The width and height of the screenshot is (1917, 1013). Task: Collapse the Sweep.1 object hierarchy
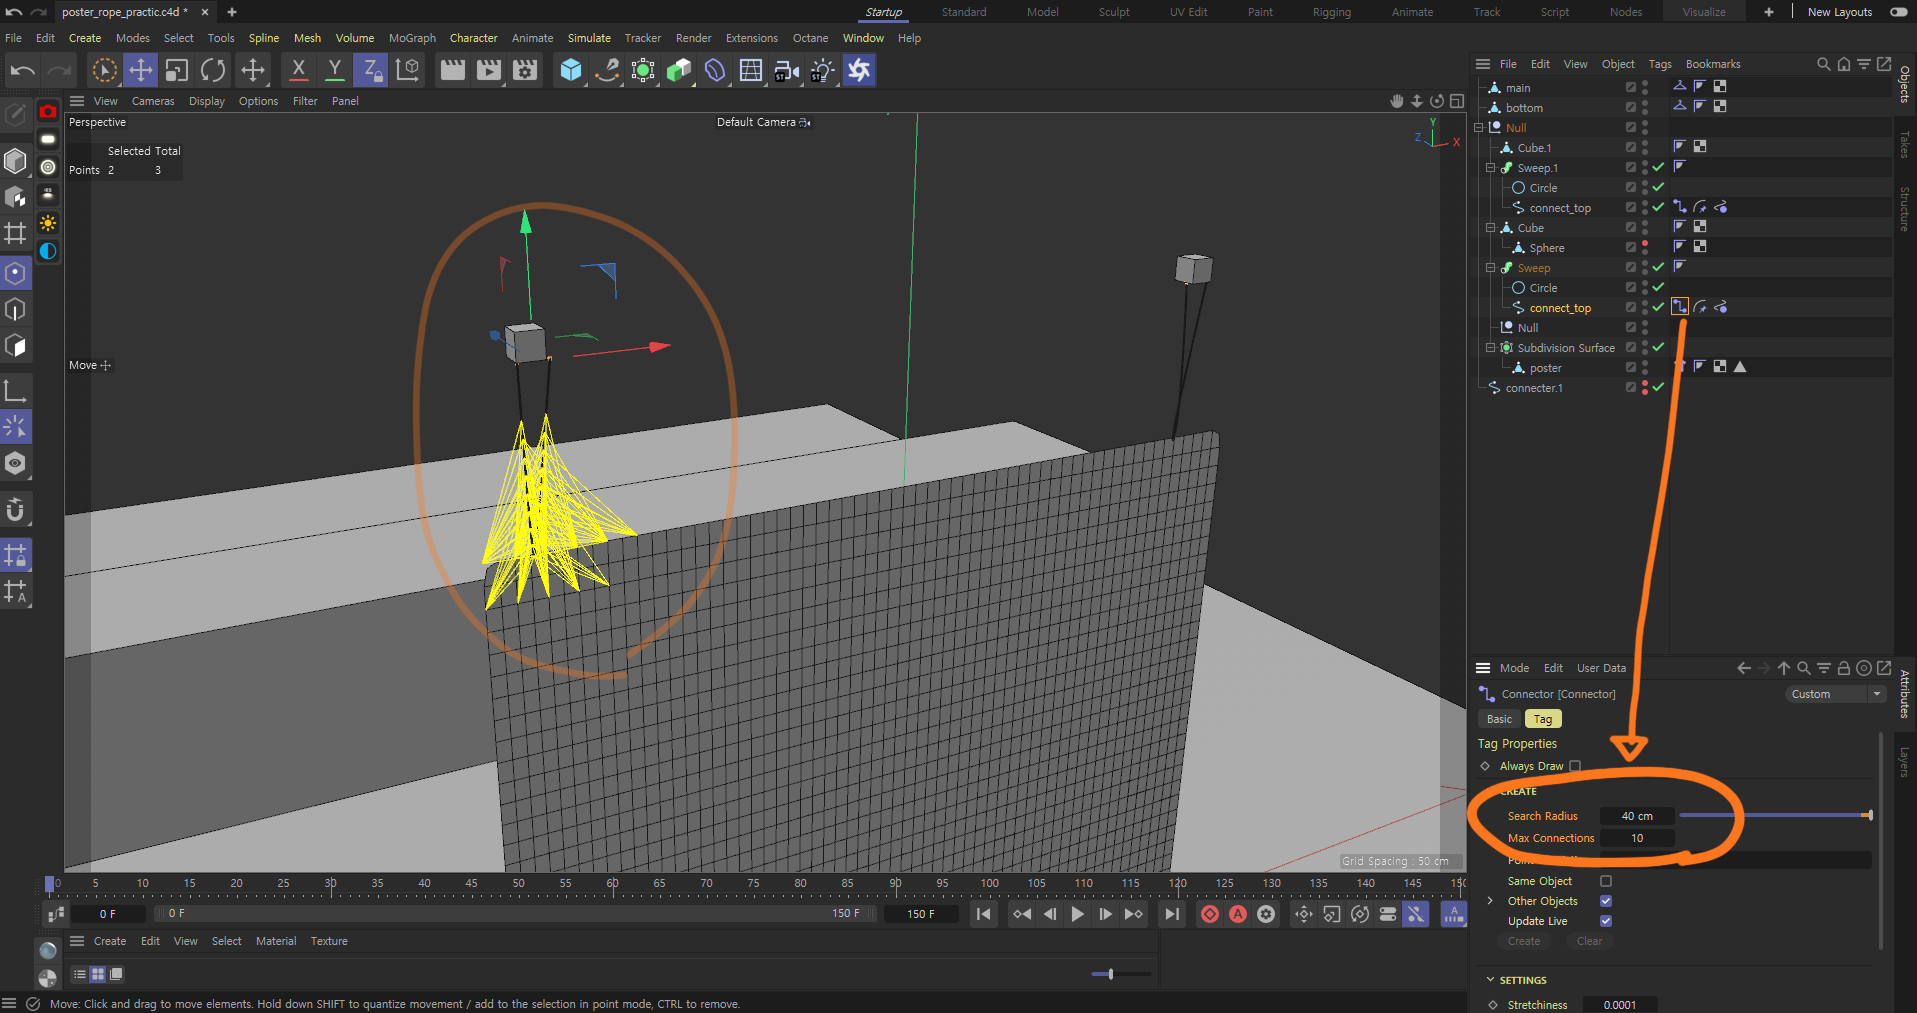(x=1490, y=168)
